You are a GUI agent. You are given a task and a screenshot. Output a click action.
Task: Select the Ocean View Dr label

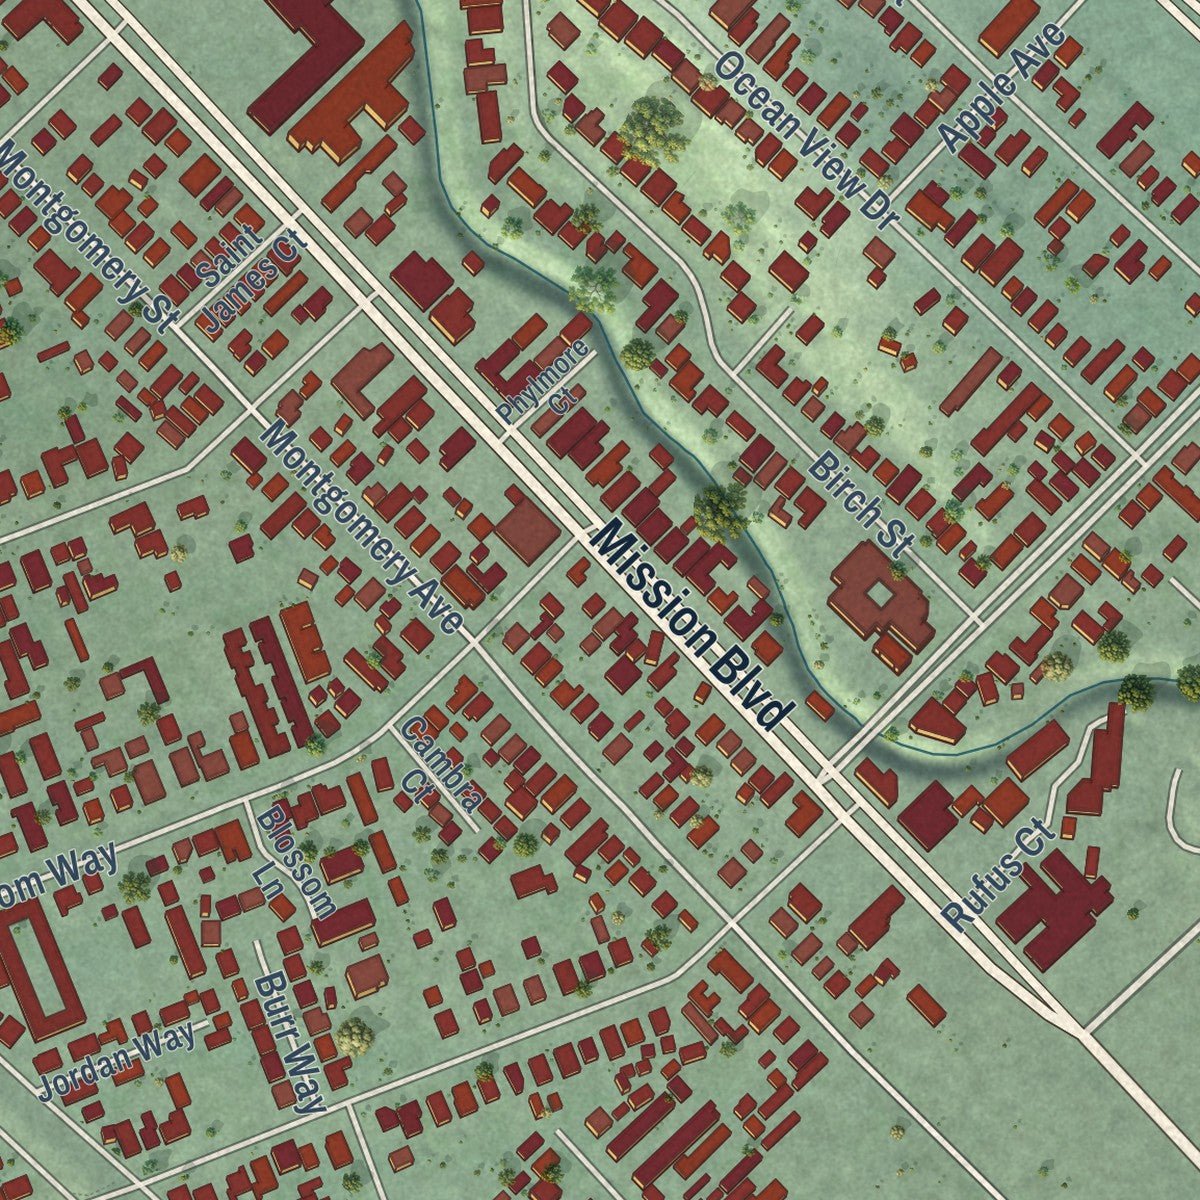tap(807, 141)
